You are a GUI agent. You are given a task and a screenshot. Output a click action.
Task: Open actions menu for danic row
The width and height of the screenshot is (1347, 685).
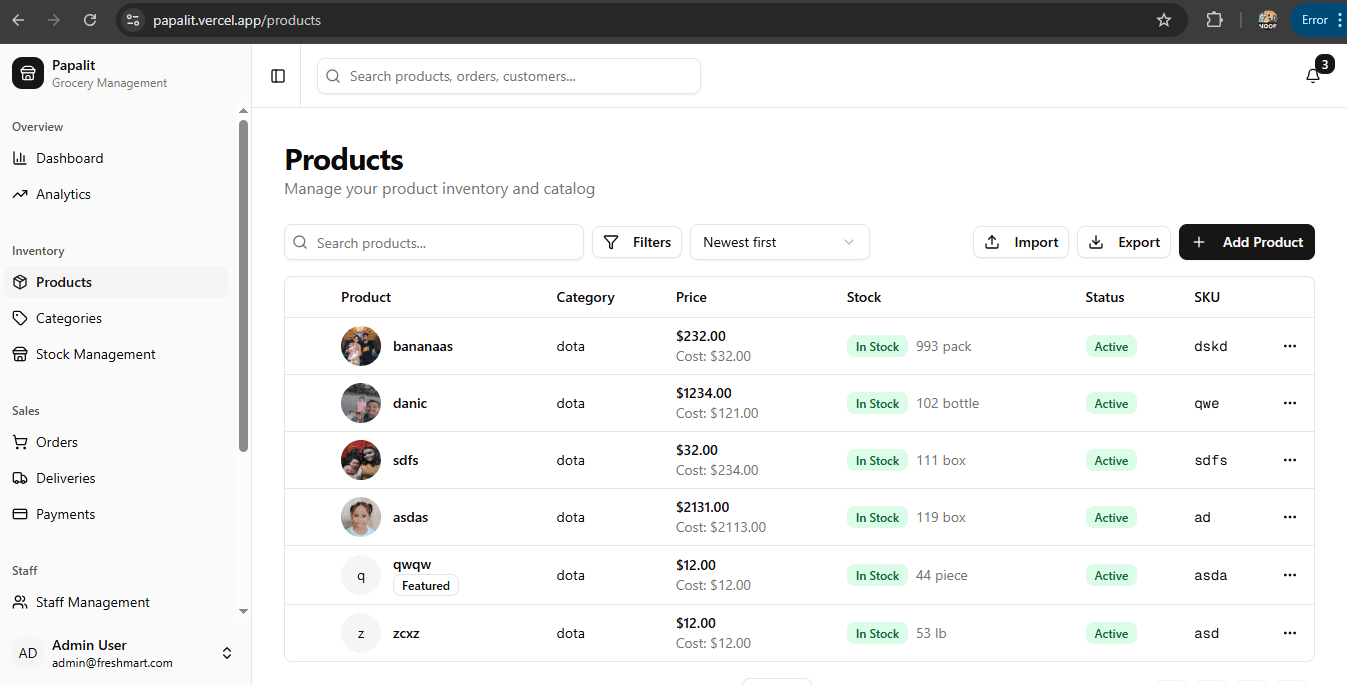1290,403
